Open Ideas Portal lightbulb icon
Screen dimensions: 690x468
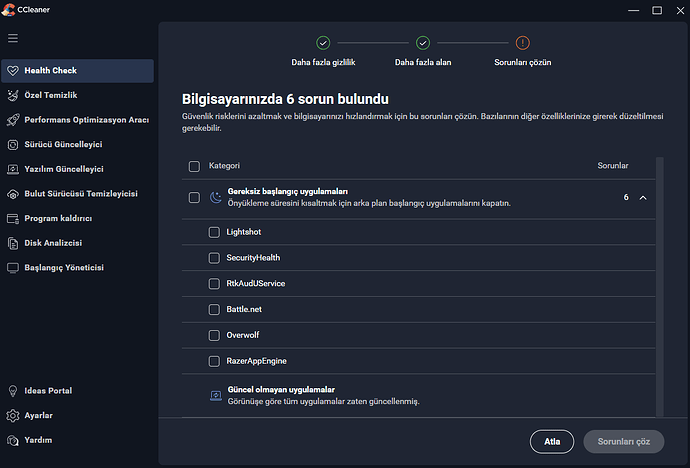[13, 391]
